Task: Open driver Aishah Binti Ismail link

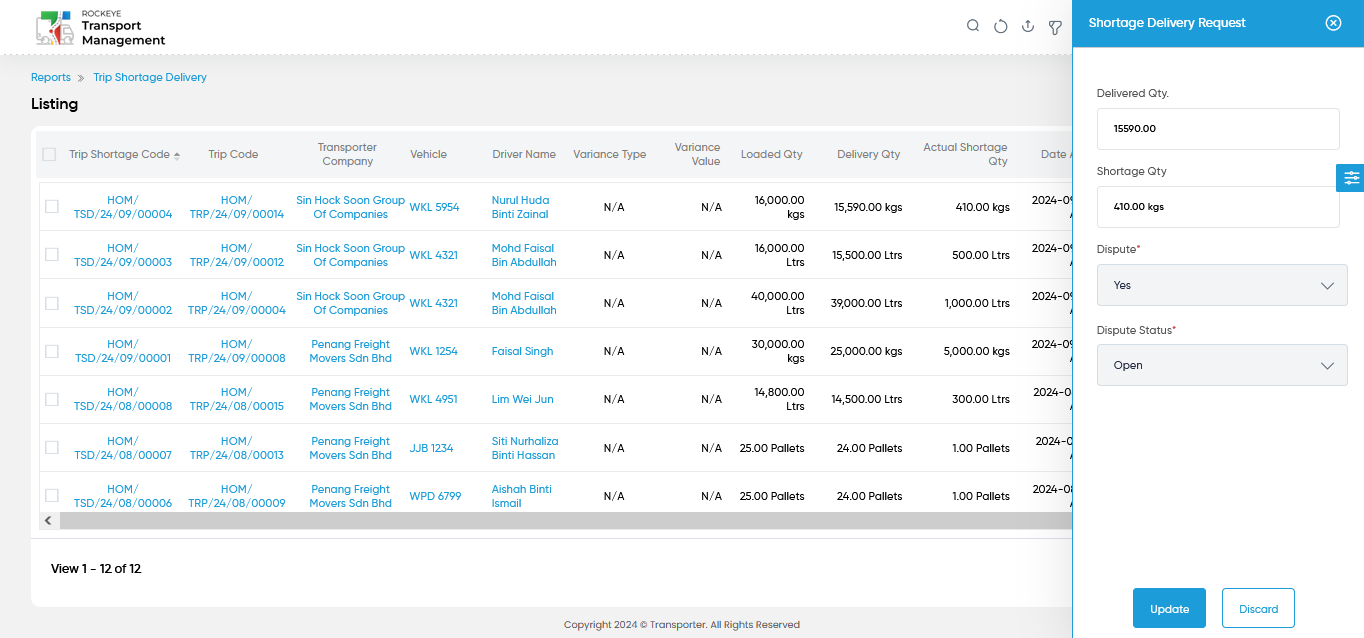Action: pos(521,496)
